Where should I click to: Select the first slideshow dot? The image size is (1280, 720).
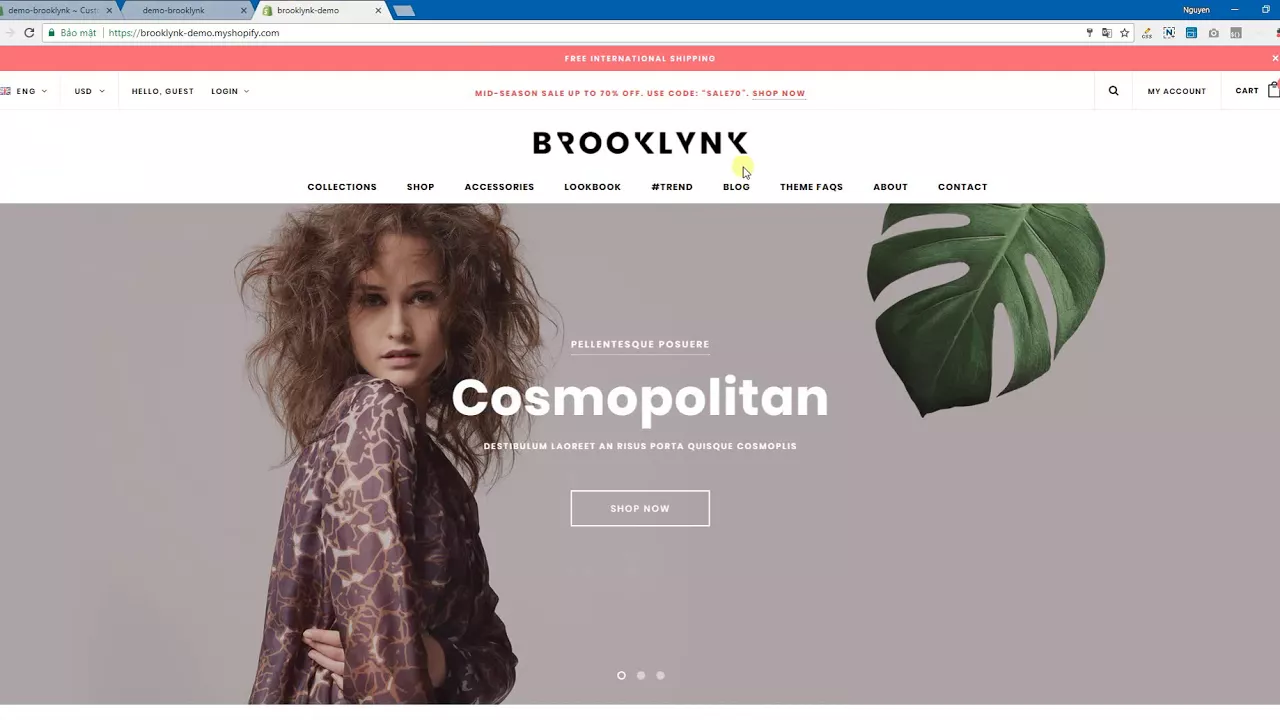pos(621,675)
